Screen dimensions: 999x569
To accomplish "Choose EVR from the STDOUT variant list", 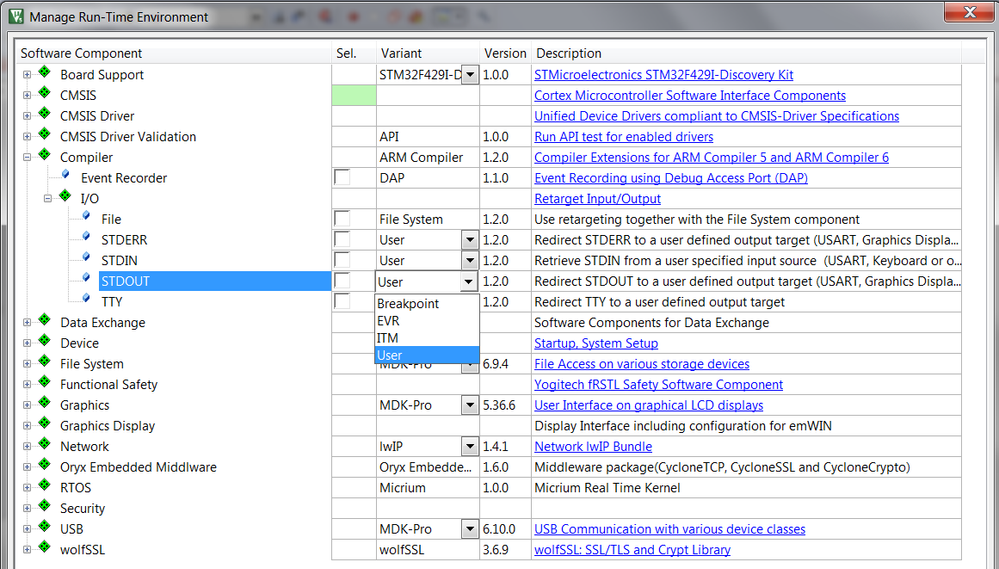I will (x=427, y=321).
